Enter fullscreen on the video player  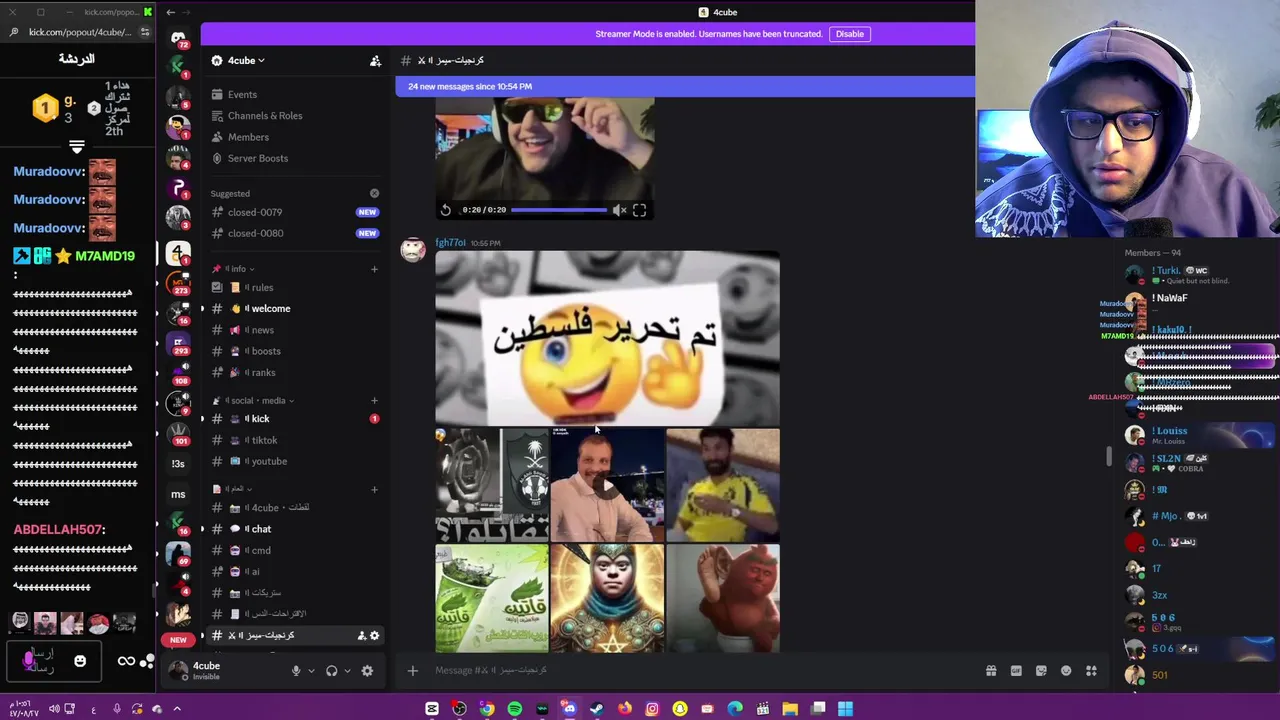coord(640,210)
